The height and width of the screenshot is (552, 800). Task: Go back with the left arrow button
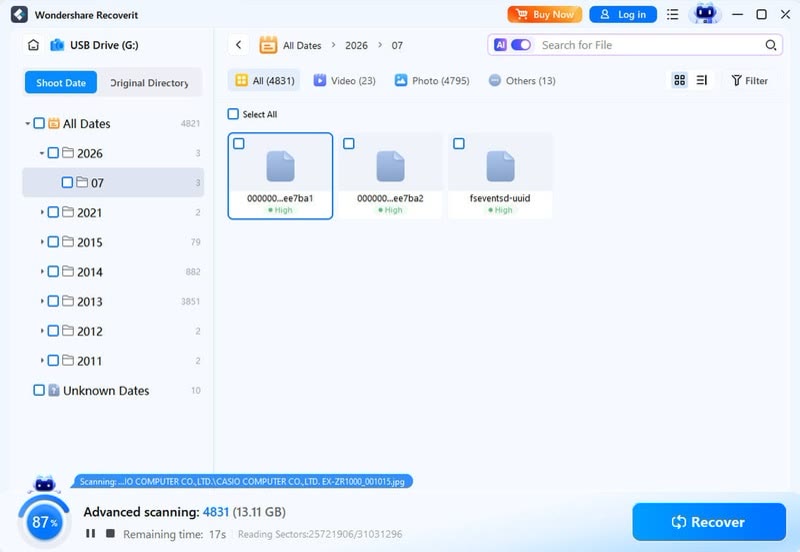pyautogui.click(x=238, y=45)
